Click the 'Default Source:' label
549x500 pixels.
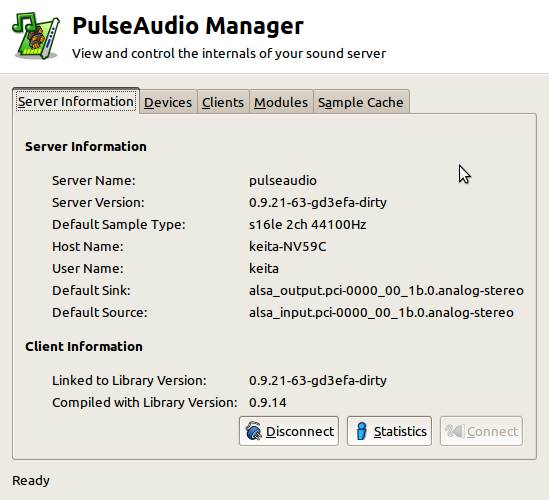pyautogui.click(x=100, y=313)
